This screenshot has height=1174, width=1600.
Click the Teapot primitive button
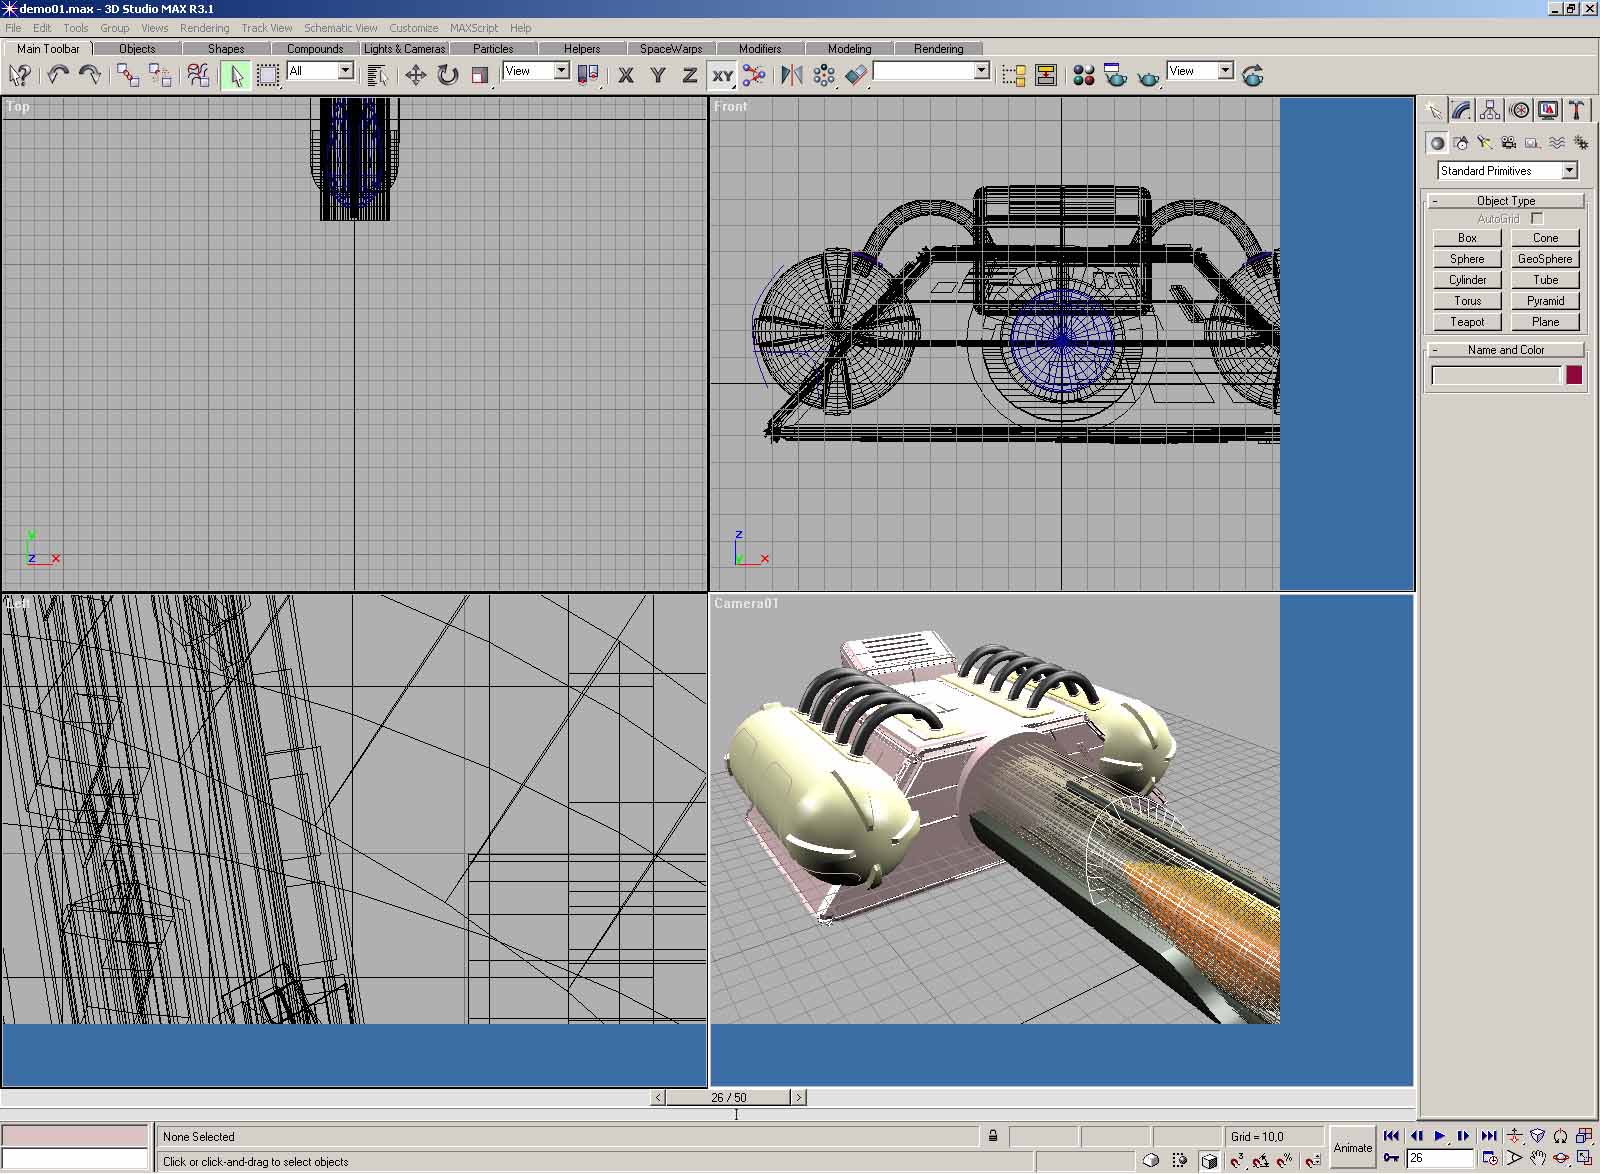[x=1467, y=322]
